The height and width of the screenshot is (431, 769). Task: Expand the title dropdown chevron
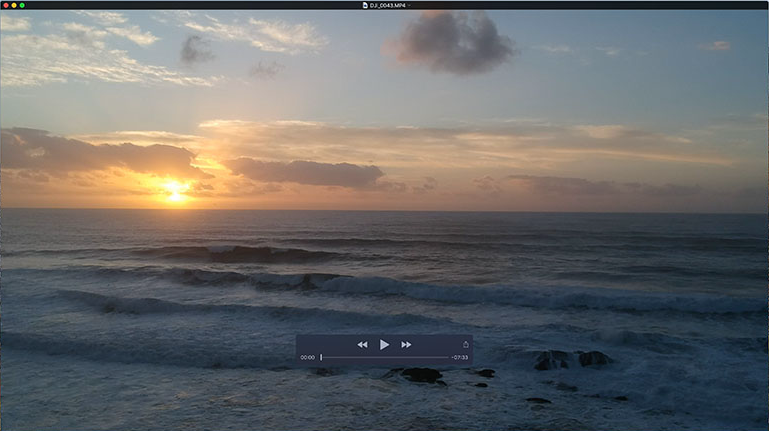click(409, 5)
